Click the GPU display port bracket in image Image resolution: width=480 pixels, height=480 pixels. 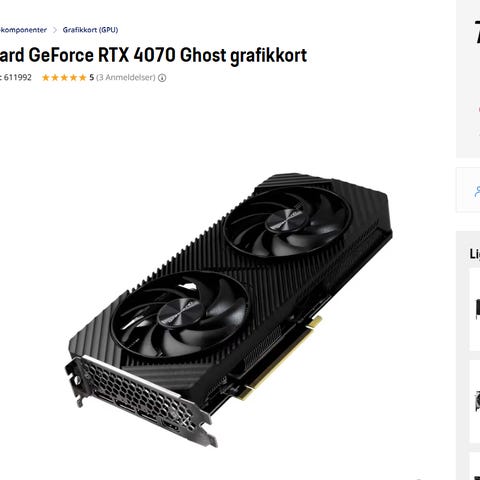click(x=140, y=400)
